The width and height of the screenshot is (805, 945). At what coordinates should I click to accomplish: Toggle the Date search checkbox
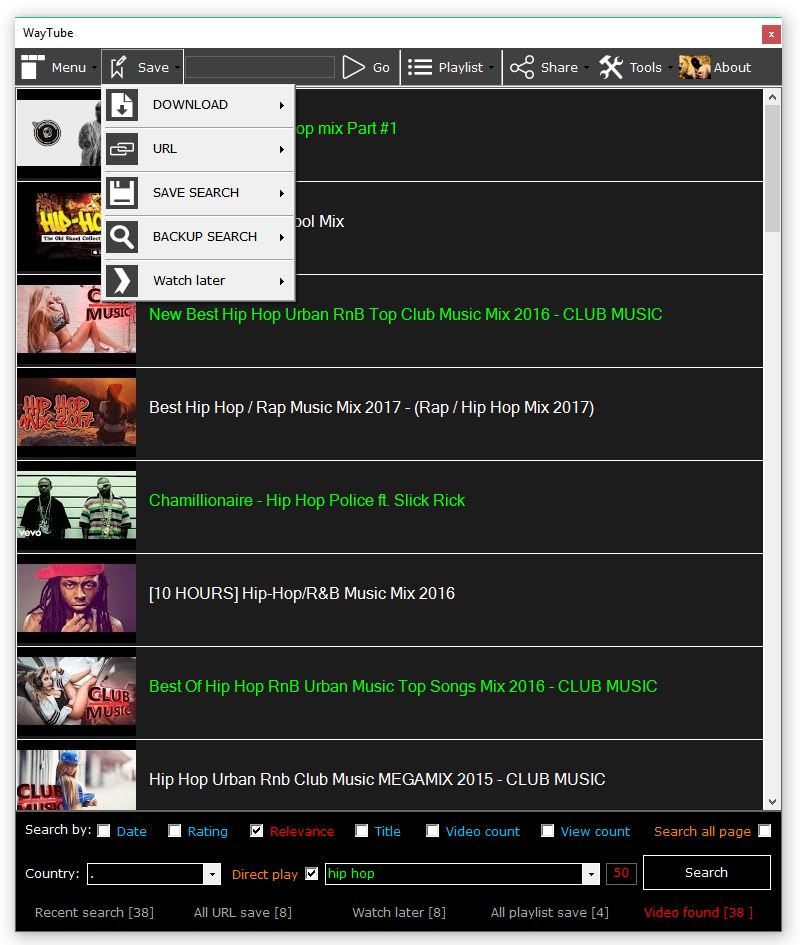(x=104, y=831)
